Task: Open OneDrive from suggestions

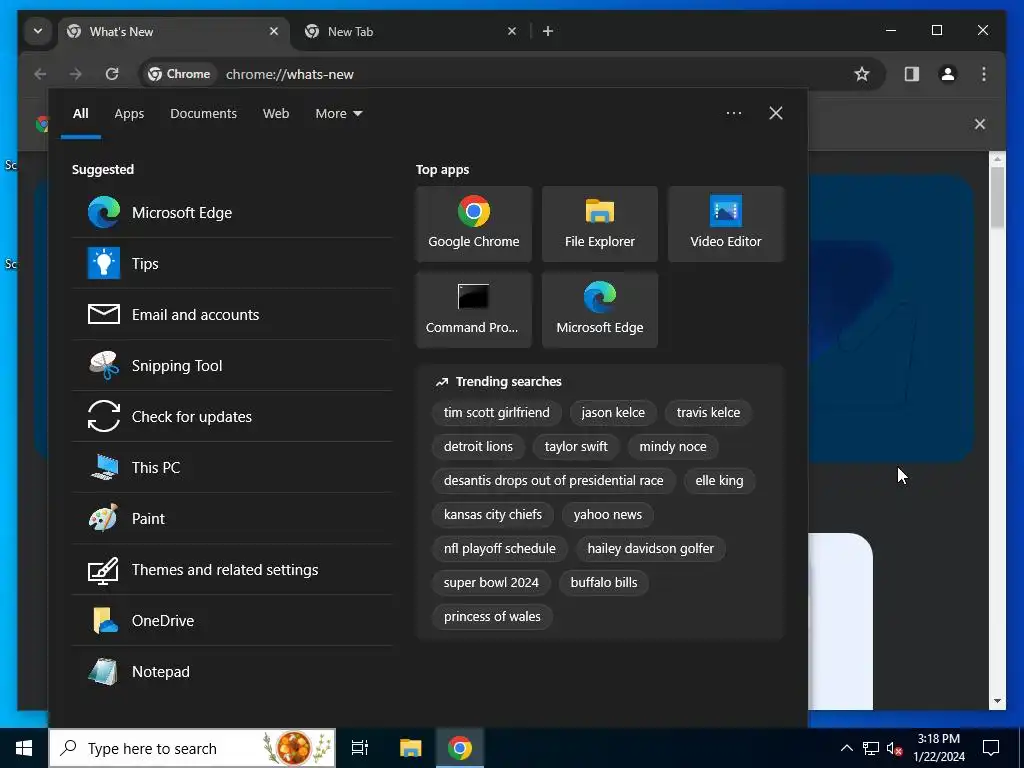Action: (x=232, y=620)
